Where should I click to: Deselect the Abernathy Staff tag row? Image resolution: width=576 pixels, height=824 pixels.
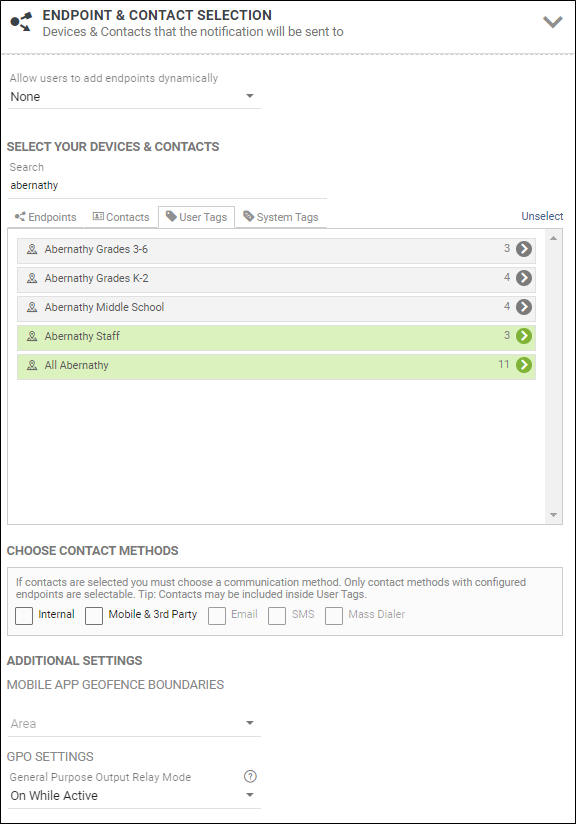pos(276,336)
